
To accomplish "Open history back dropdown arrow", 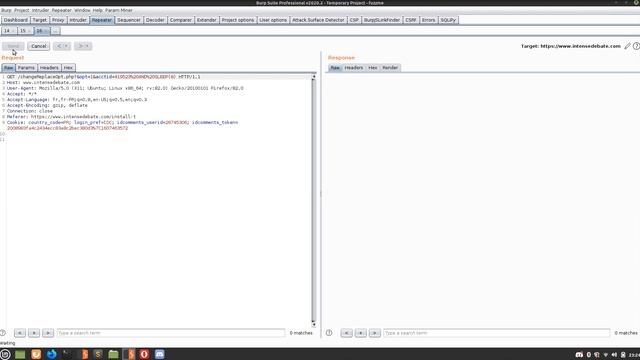I will click(x=66, y=46).
